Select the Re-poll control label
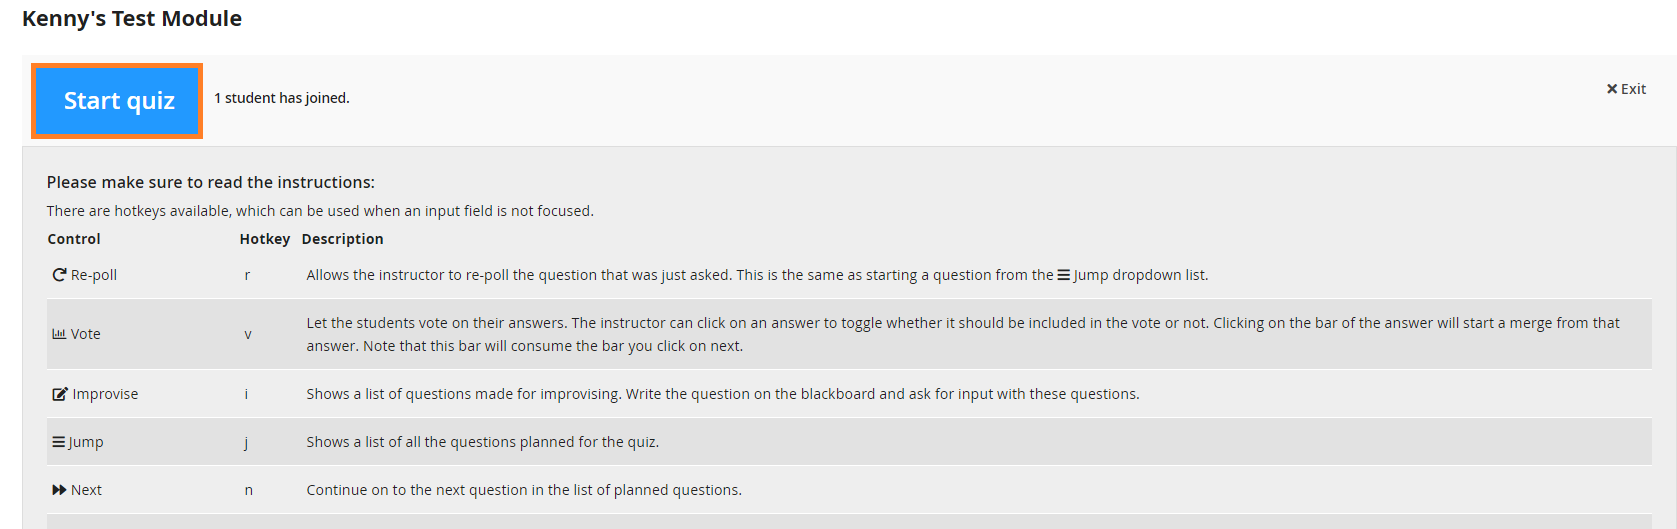The width and height of the screenshot is (1677, 529). click(x=94, y=275)
